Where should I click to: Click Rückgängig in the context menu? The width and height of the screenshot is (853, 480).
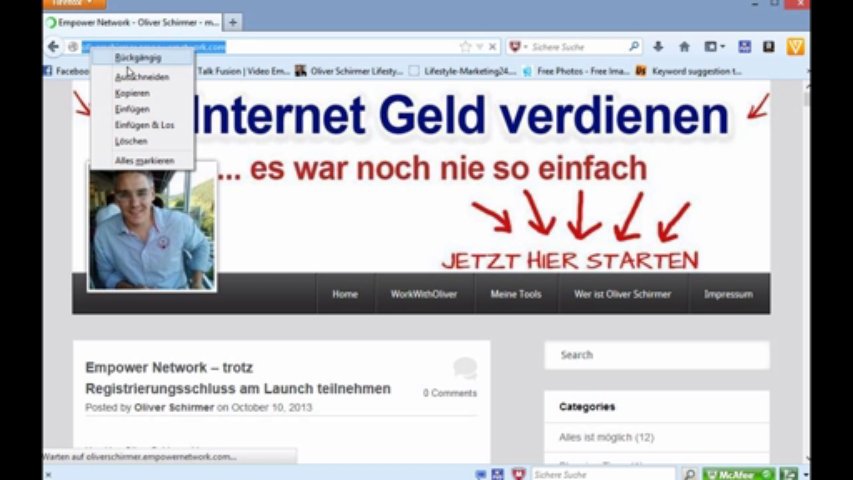(138, 58)
